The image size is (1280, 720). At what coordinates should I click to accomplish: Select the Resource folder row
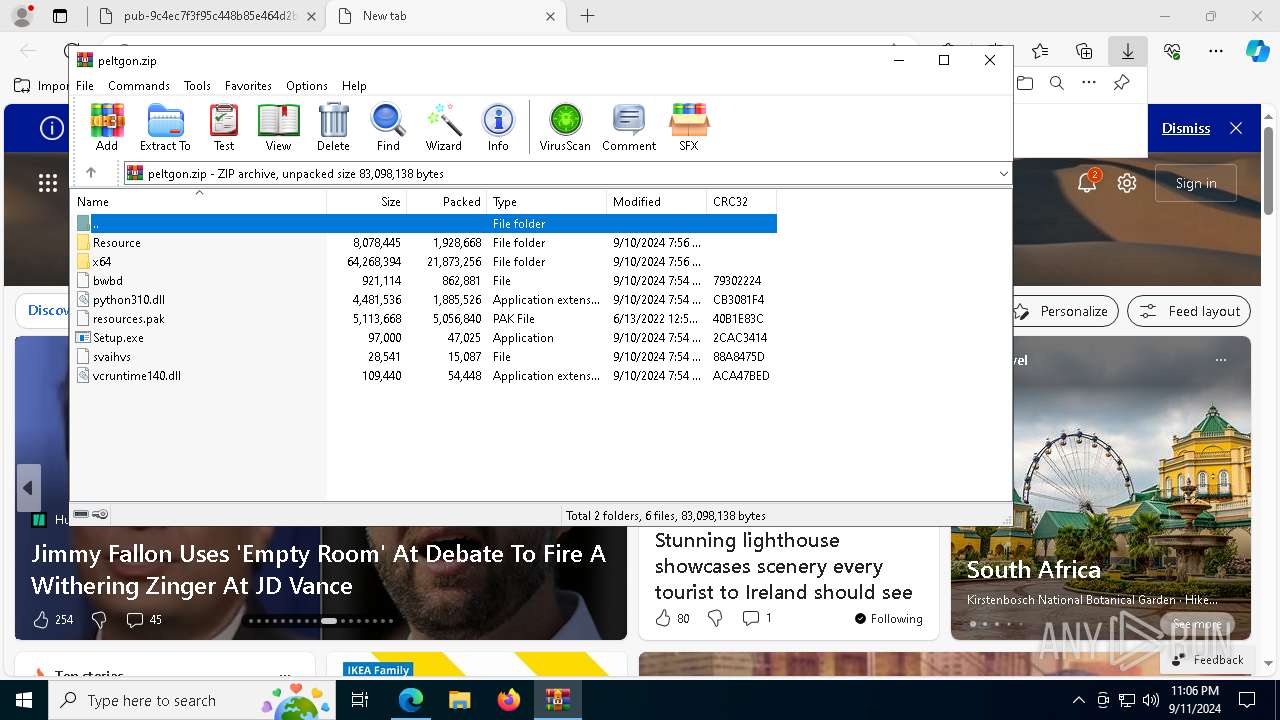(424, 243)
